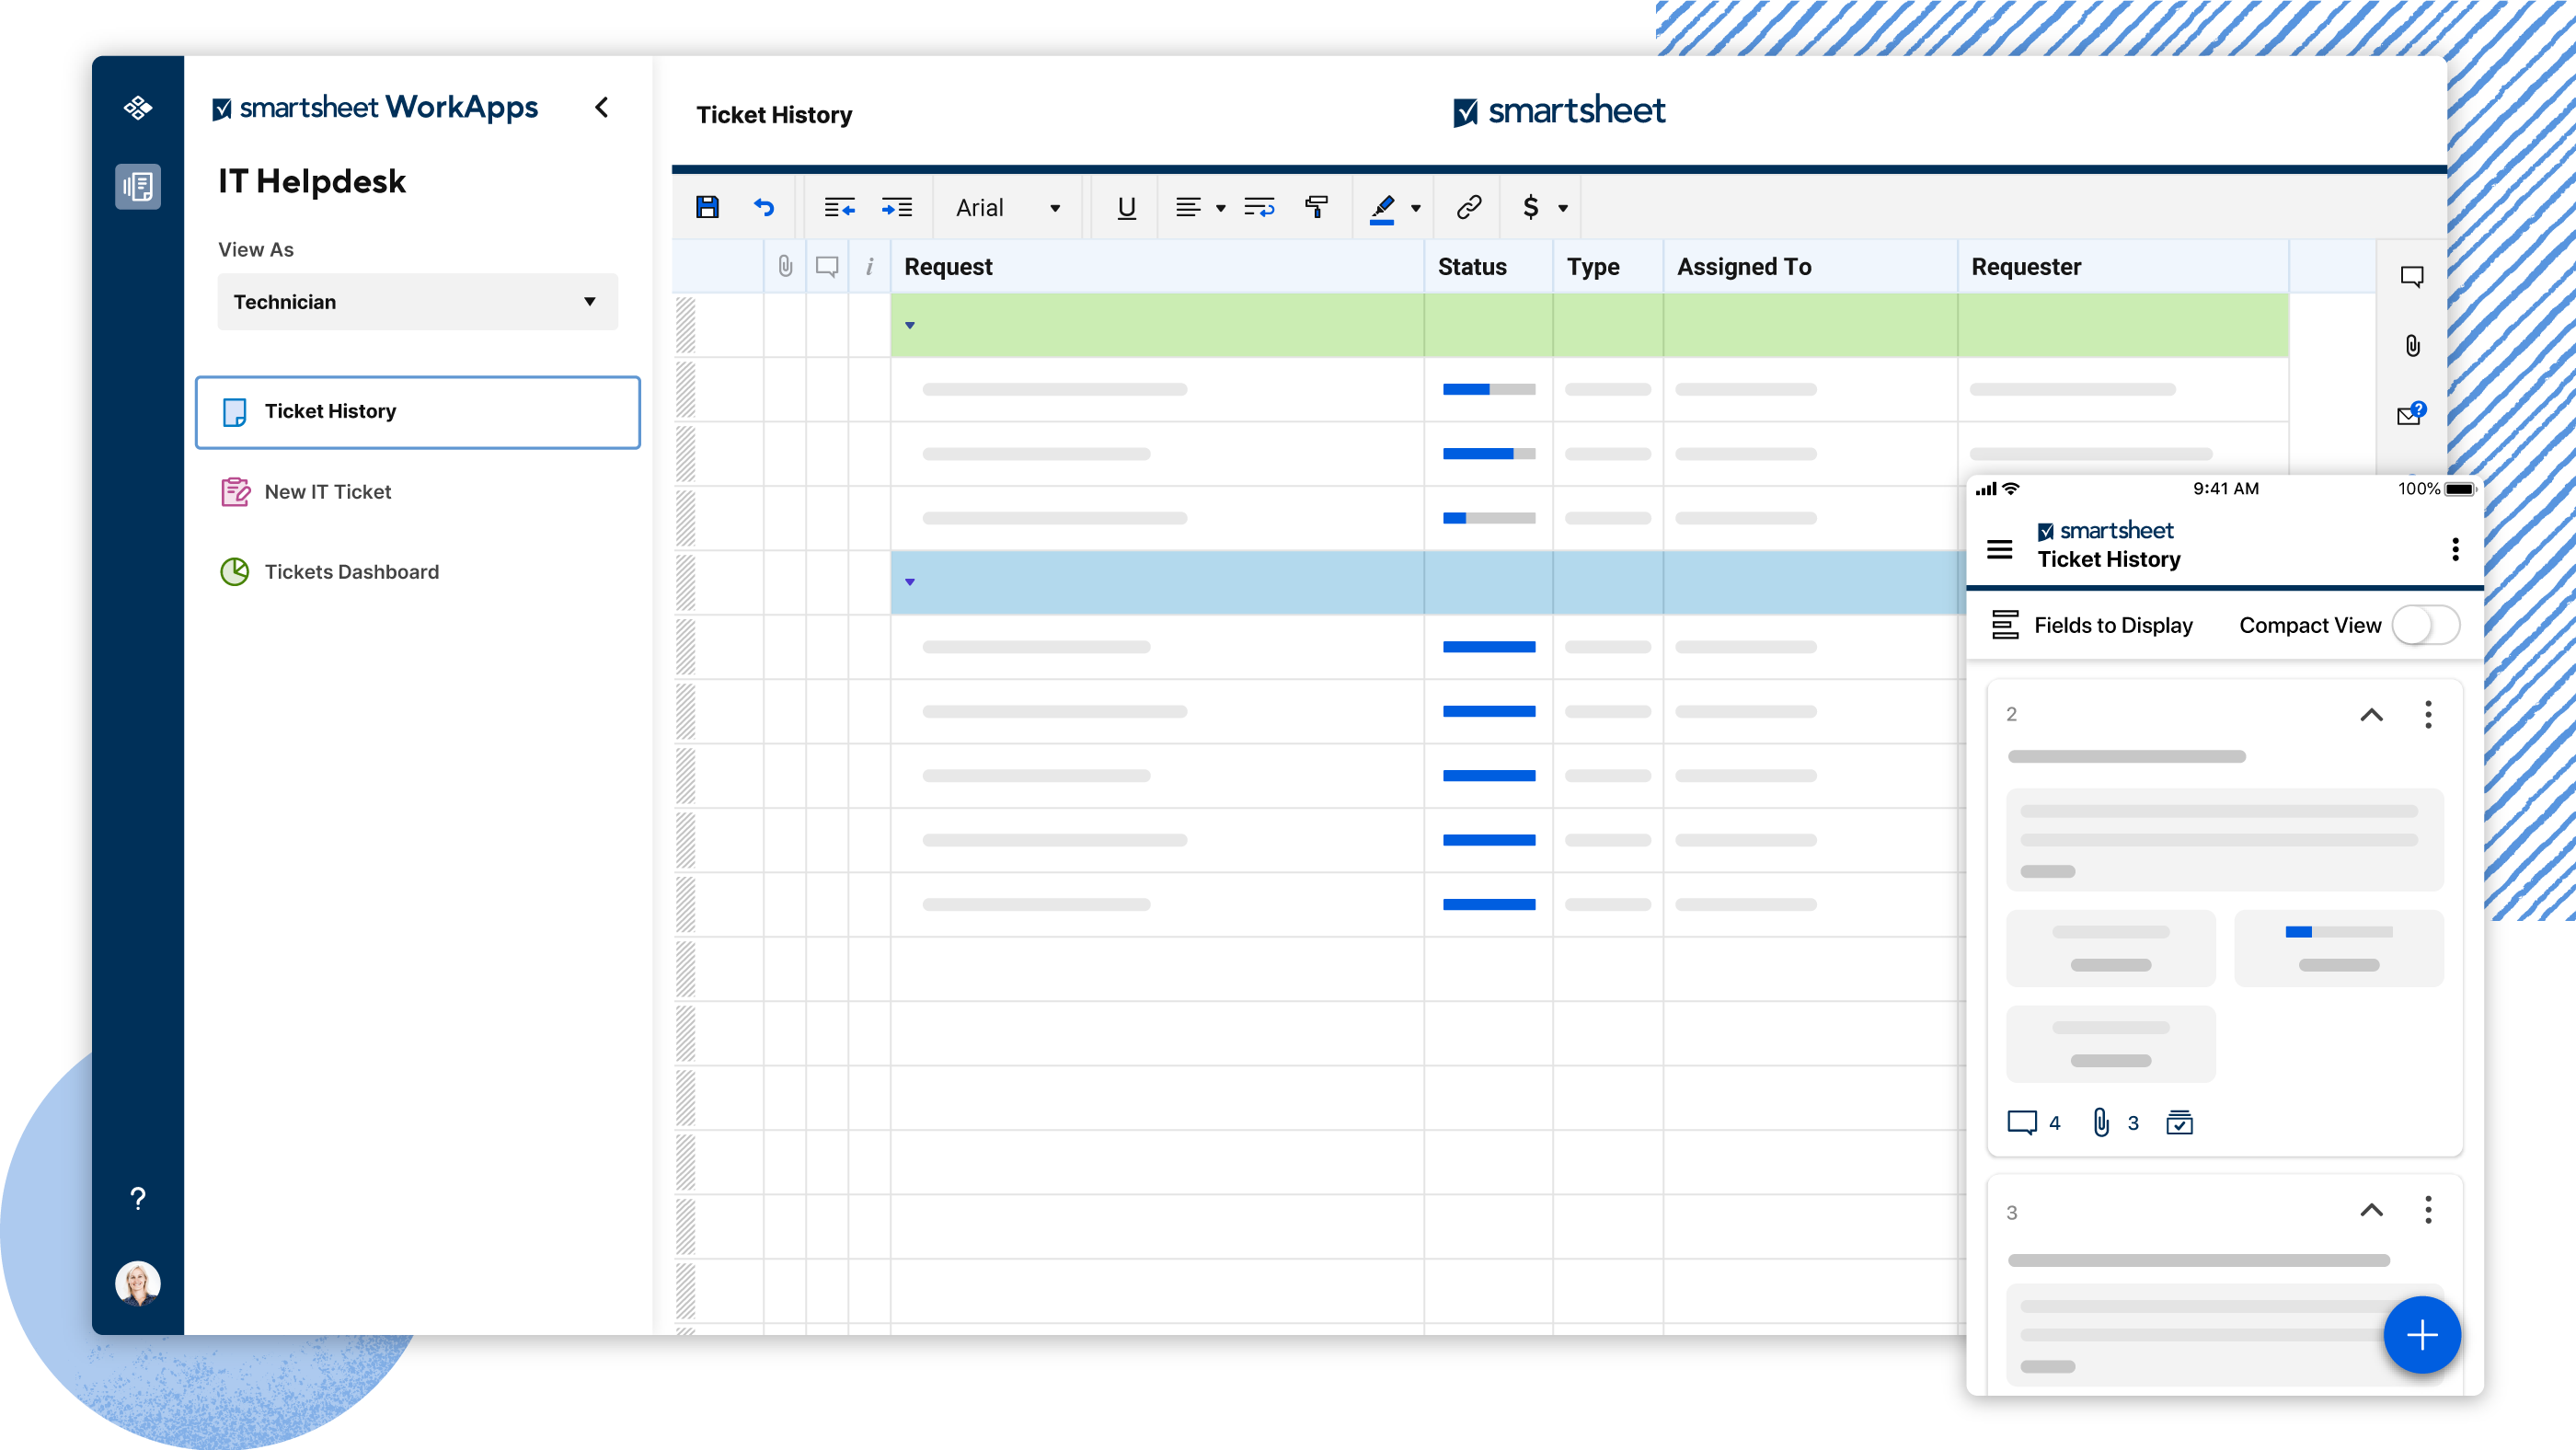Open the Technician View As dropdown
The width and height of the screenshot is (2576, 1450).
click(417, 302)
